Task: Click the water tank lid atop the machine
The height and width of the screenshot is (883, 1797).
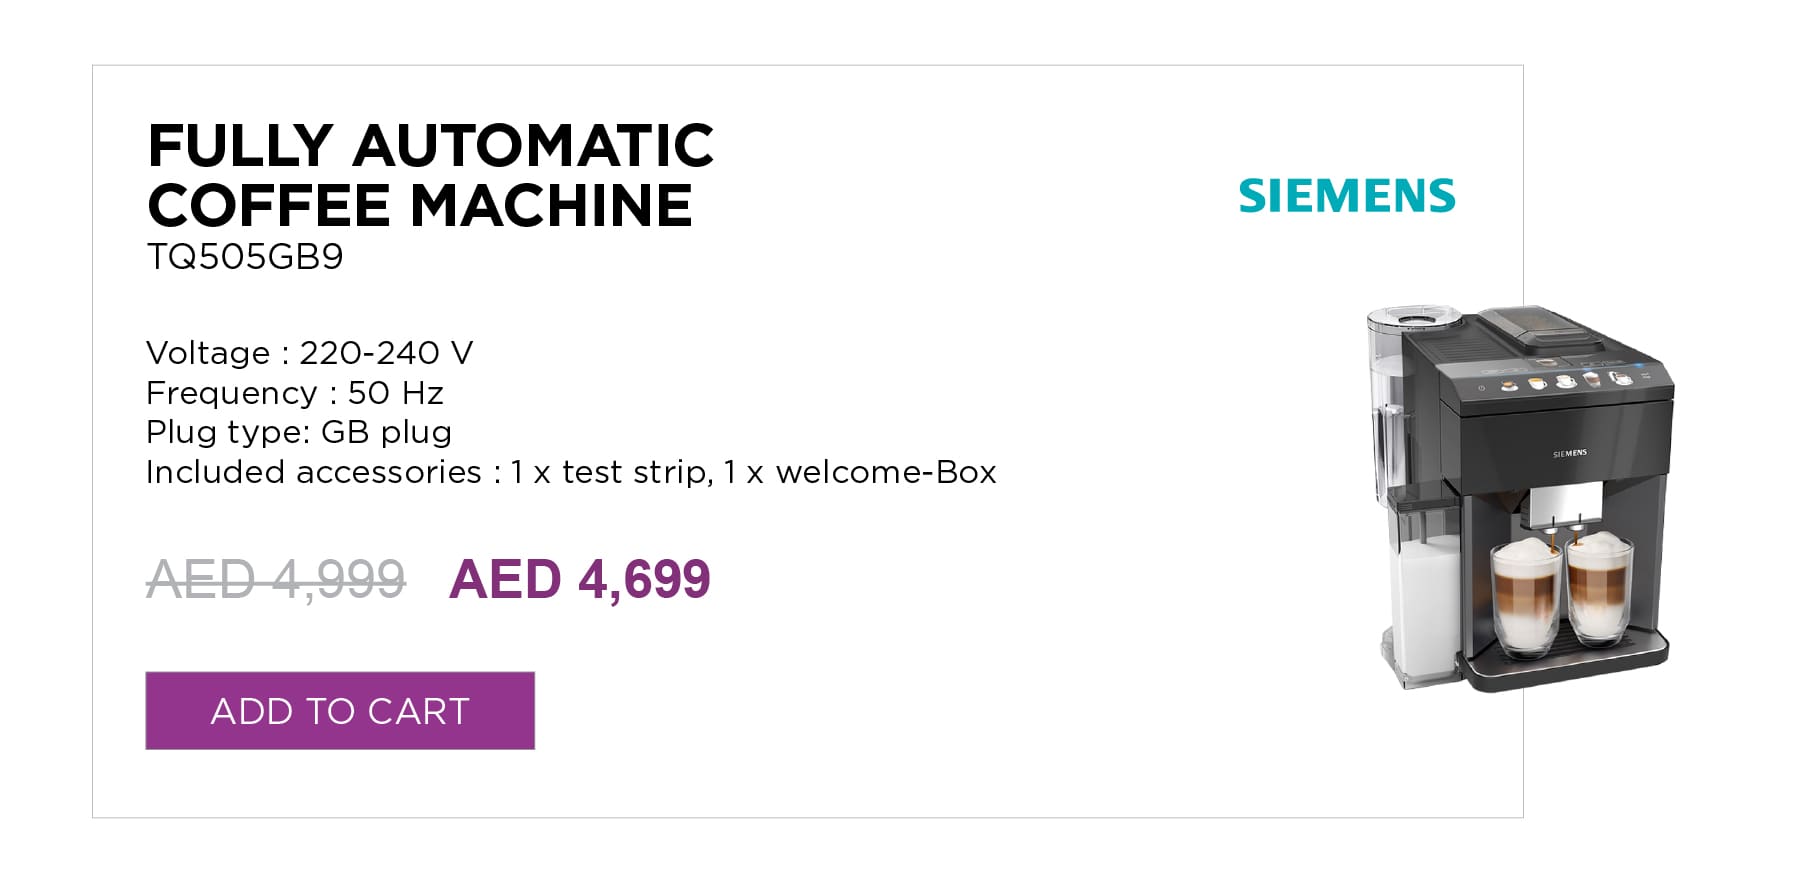Action: (x=1414, y=318)
